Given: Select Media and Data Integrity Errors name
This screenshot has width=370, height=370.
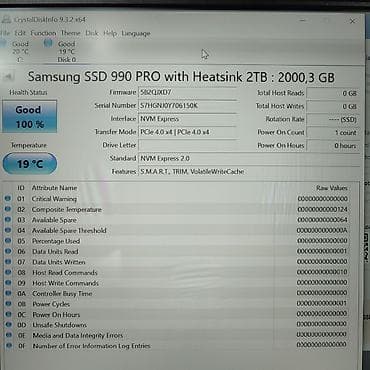Looking at the screenshot, I should click(78, 336).
